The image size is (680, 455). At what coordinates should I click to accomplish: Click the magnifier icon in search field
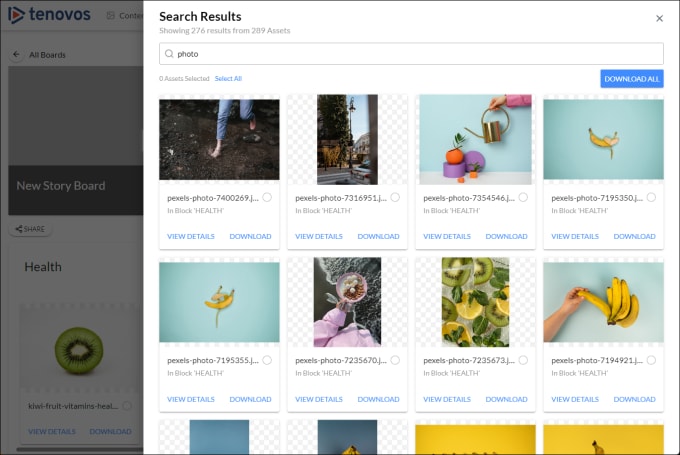(169, 54)
